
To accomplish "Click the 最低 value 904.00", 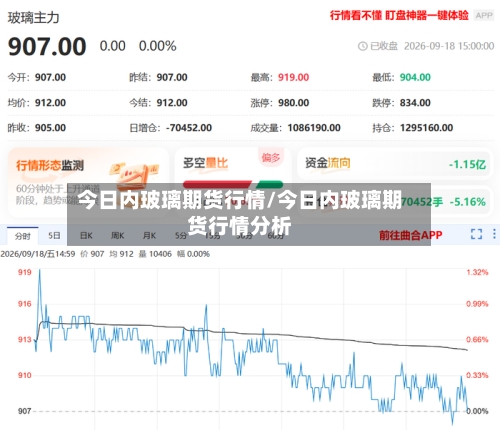I will [x=415, y=77].
